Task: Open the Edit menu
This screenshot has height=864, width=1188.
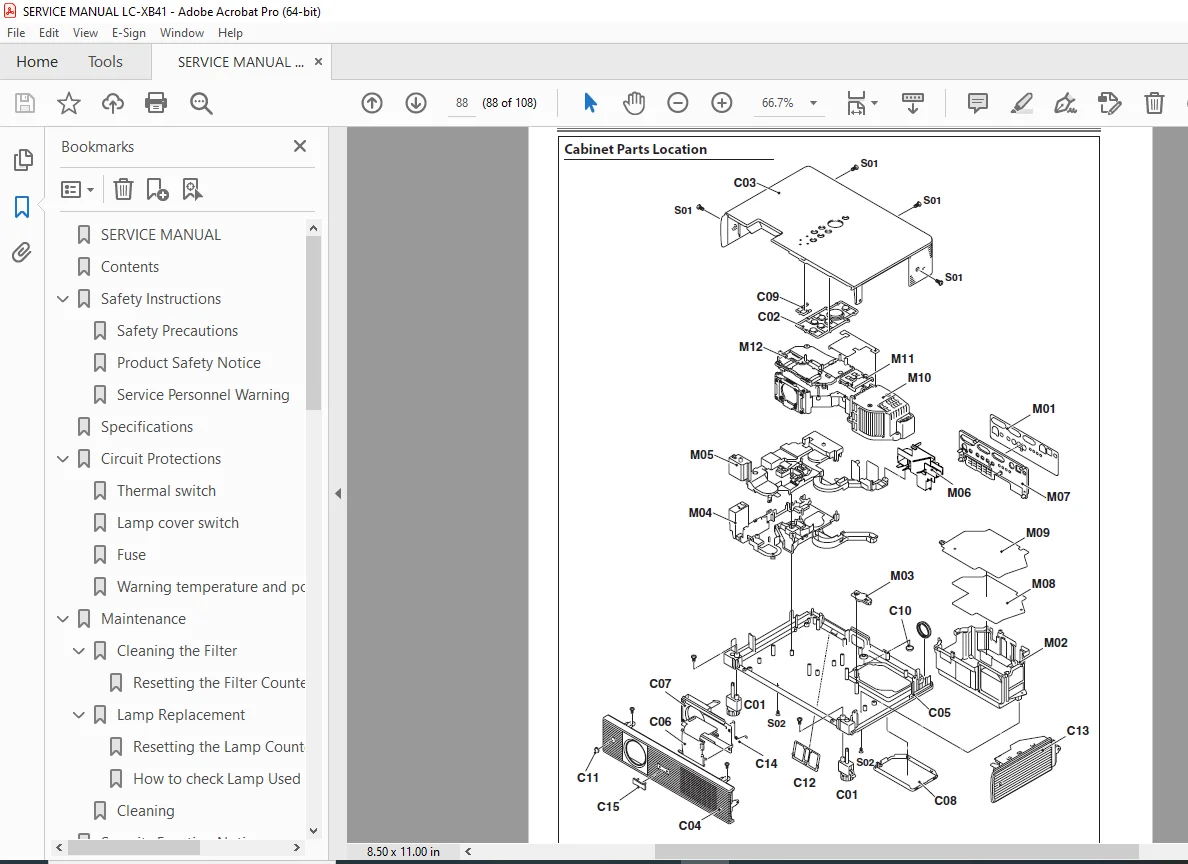Action: [x=48, y=33]
